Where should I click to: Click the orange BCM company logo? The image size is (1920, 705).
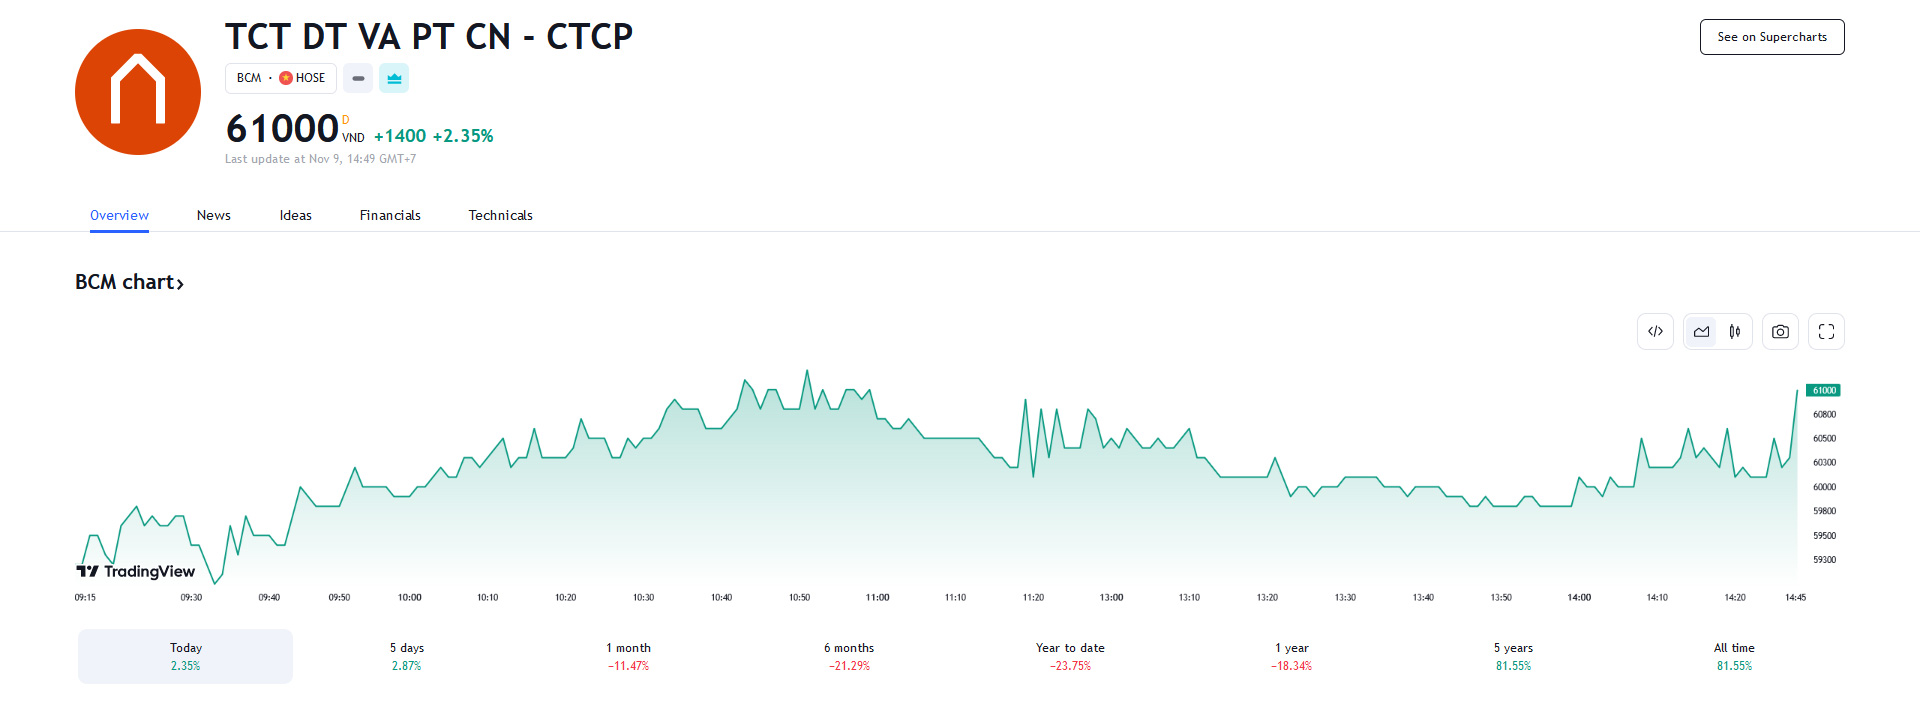point(138,92)
